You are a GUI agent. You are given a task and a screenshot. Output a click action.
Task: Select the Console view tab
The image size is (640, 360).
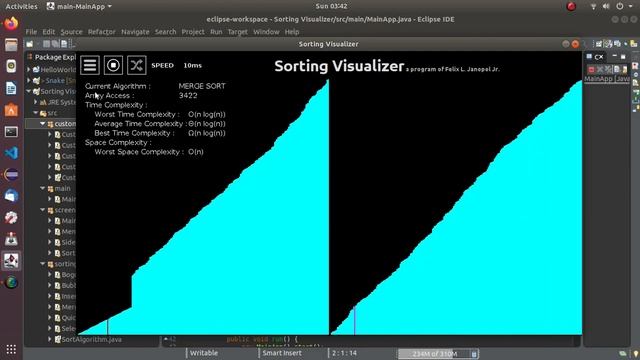[x=596, y=57]
